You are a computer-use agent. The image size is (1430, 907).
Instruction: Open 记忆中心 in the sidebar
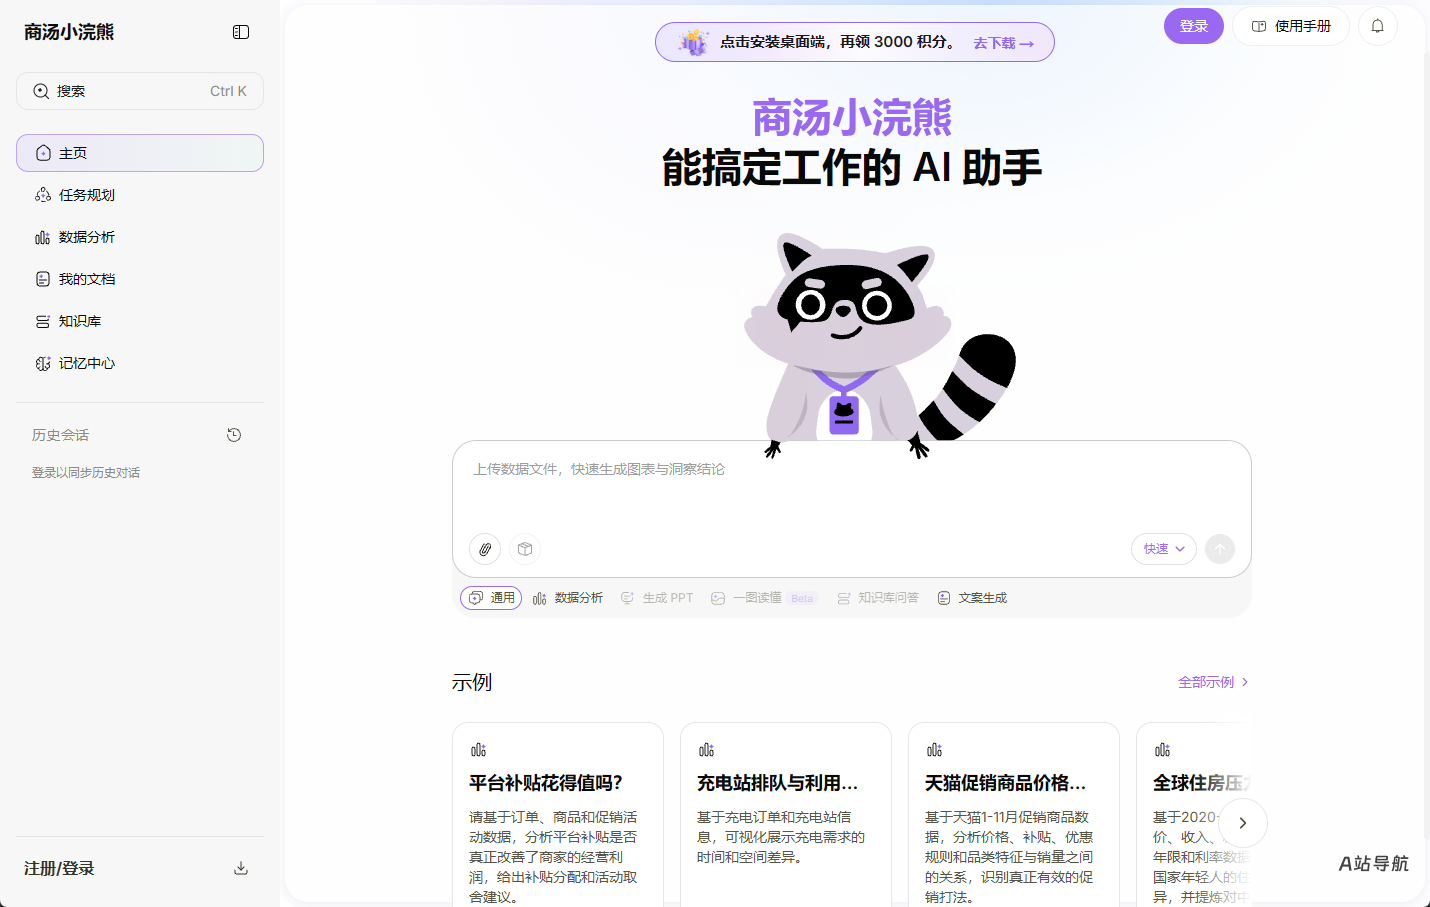(x=140, y=363)
